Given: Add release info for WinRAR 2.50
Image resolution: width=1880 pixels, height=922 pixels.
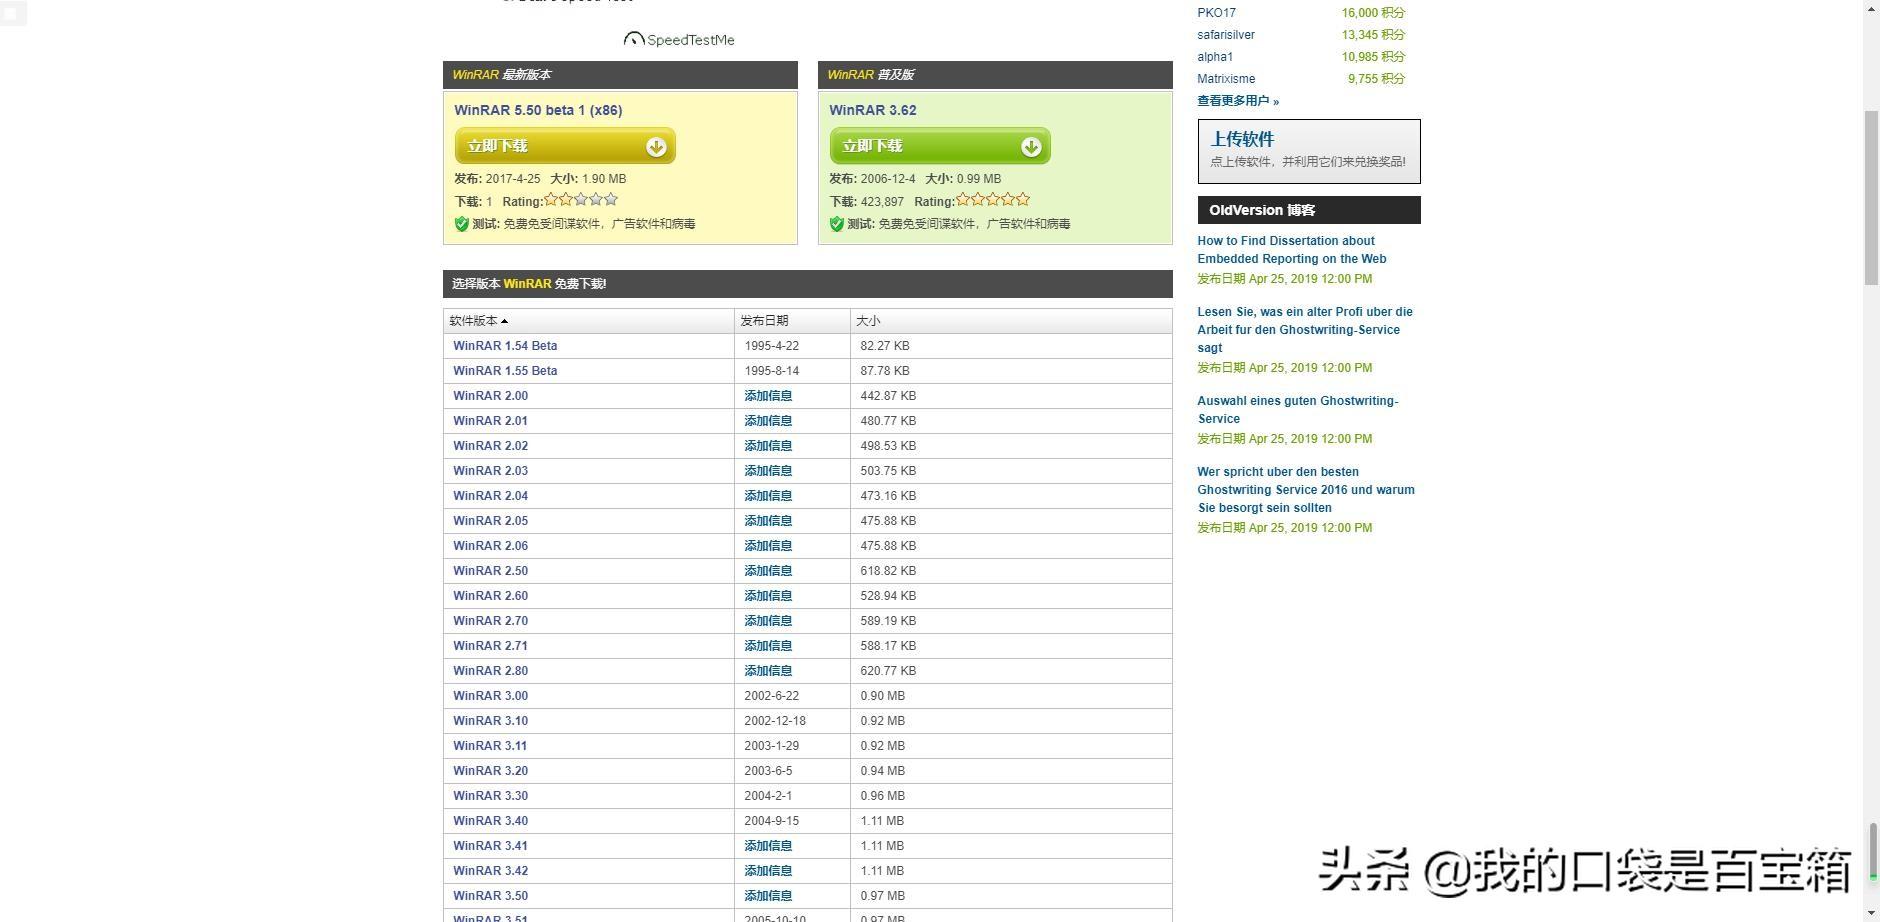Looking at the screenshot, I should (768, 571).
